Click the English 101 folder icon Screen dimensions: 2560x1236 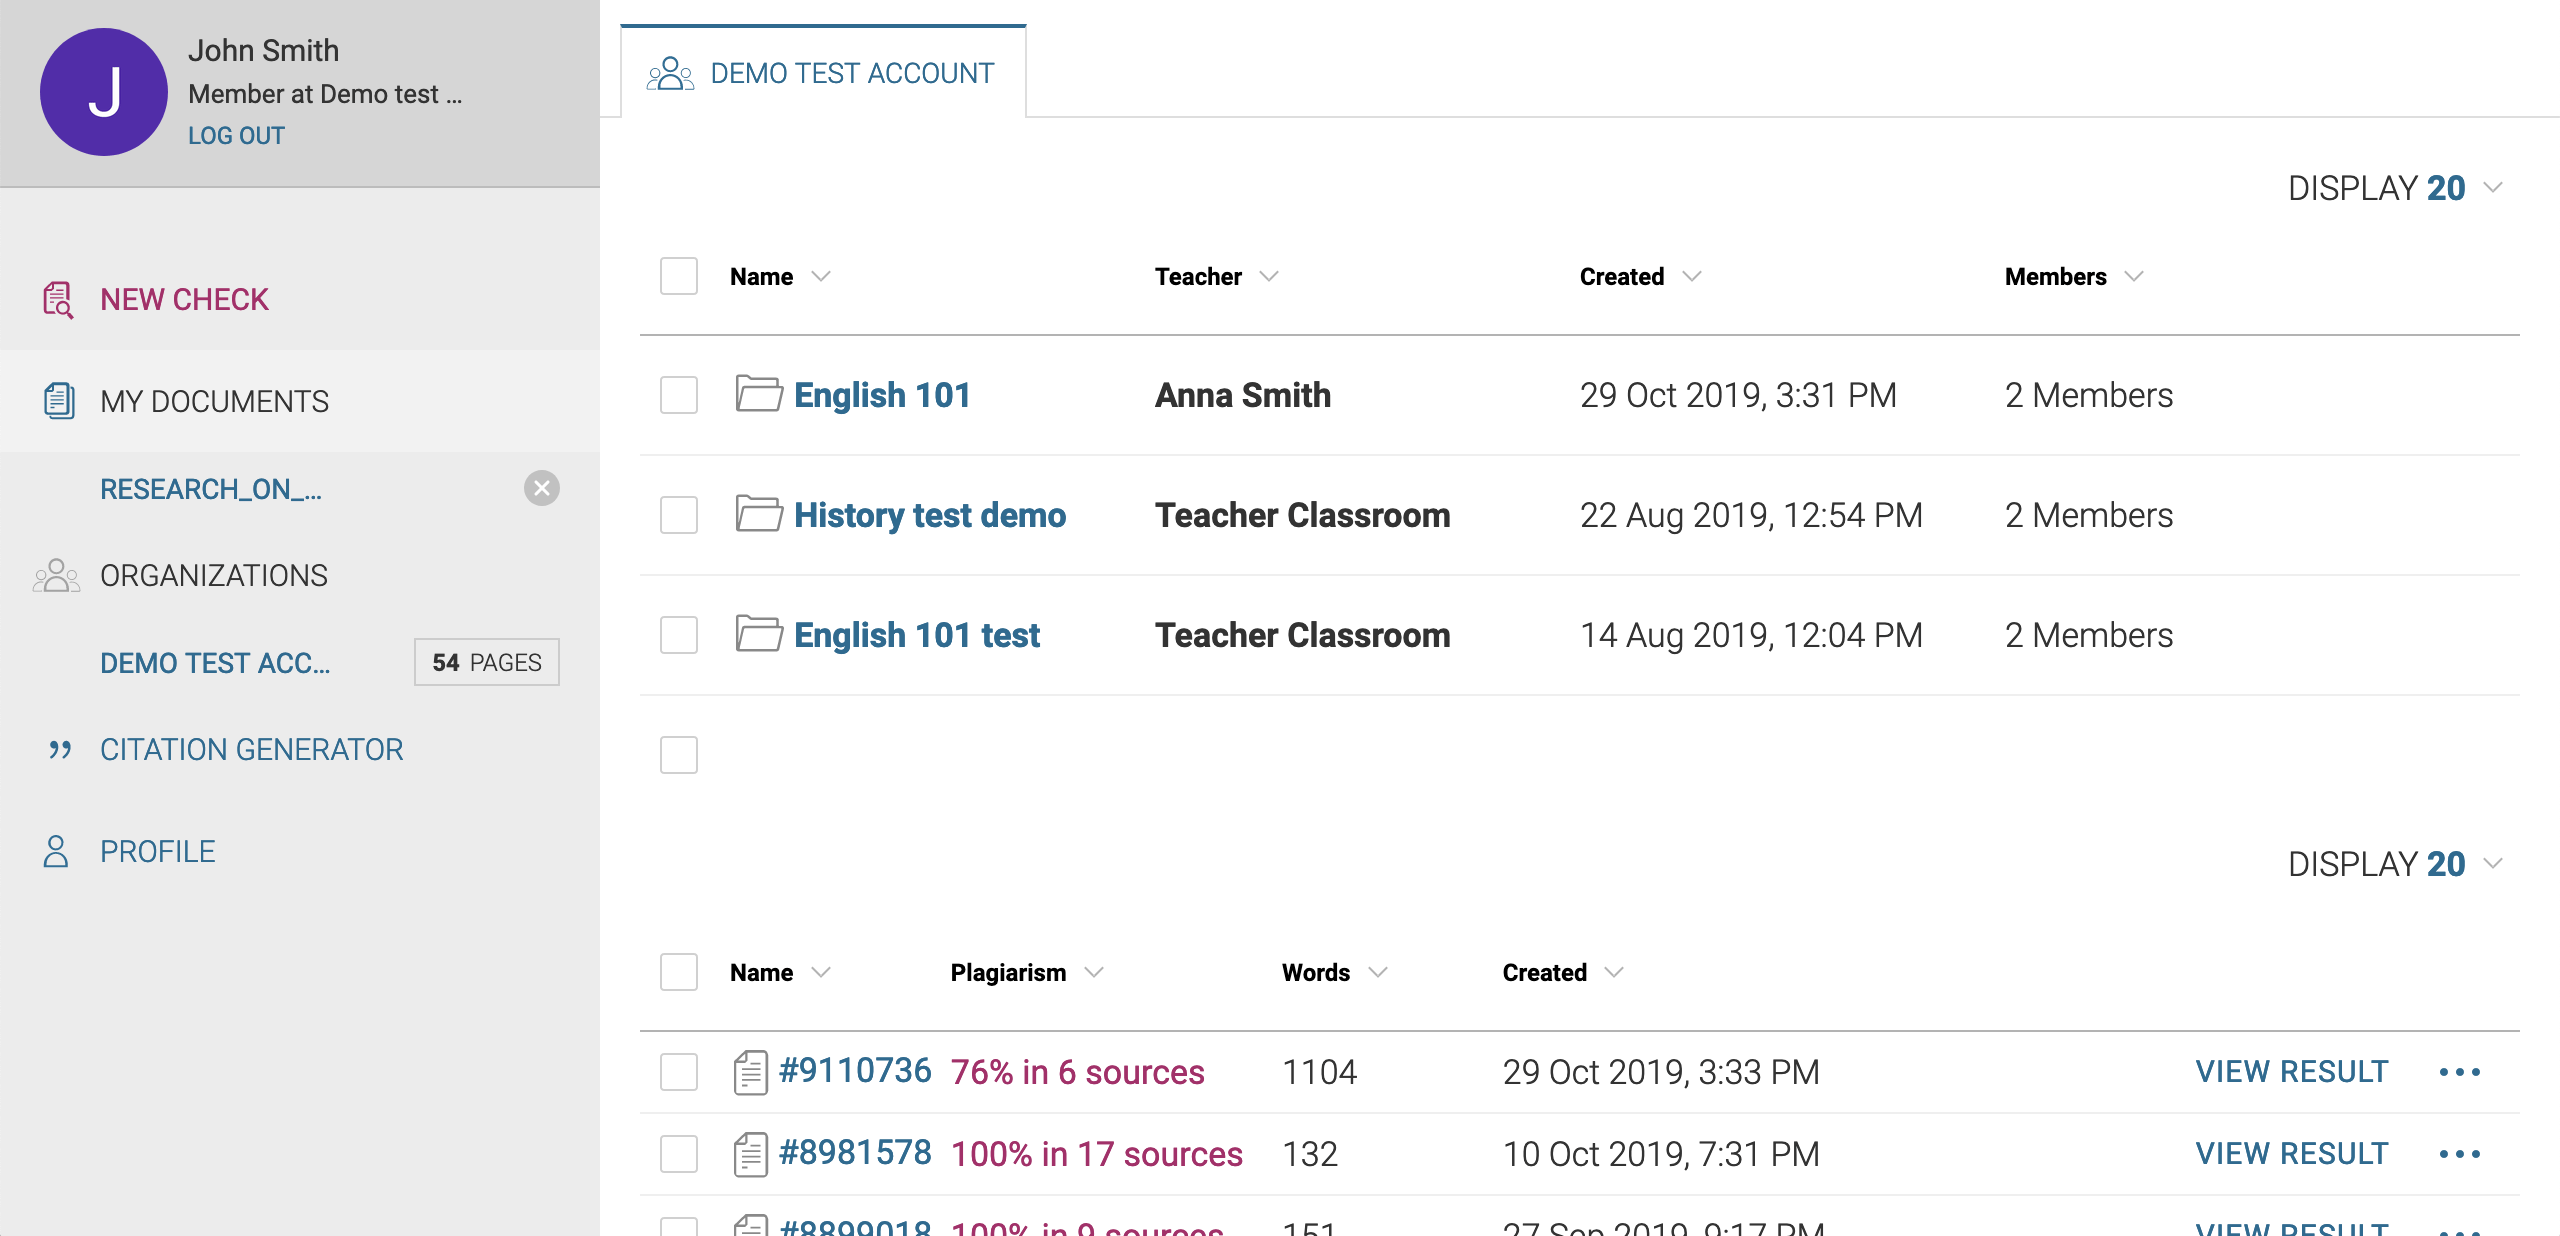coord(759,394)
